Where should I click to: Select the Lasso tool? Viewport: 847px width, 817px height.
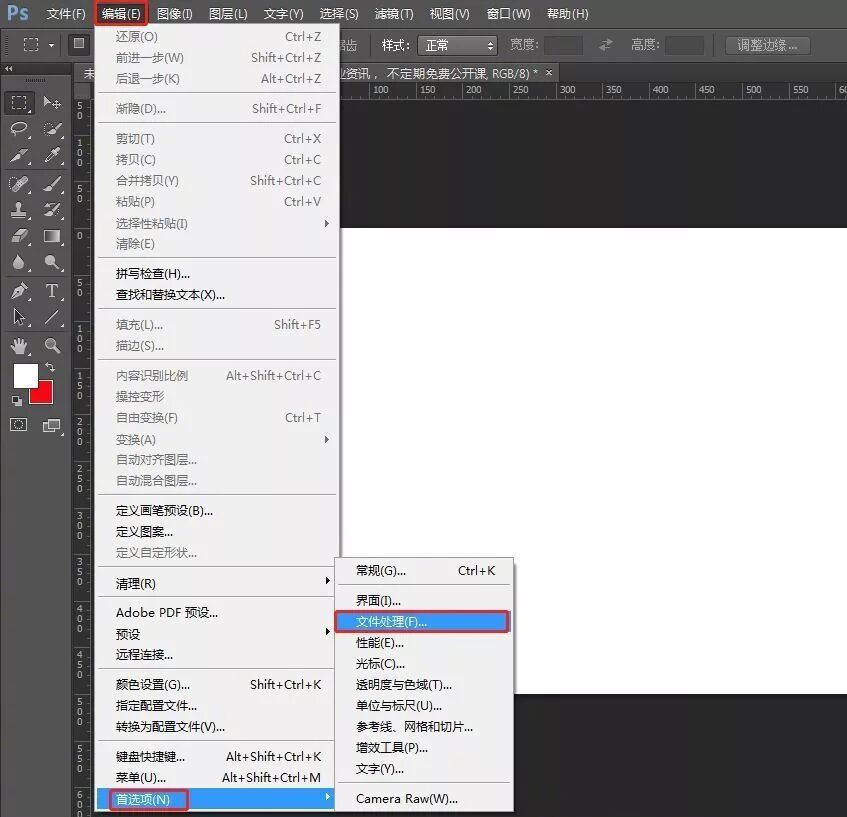click(x=18, y=130)
